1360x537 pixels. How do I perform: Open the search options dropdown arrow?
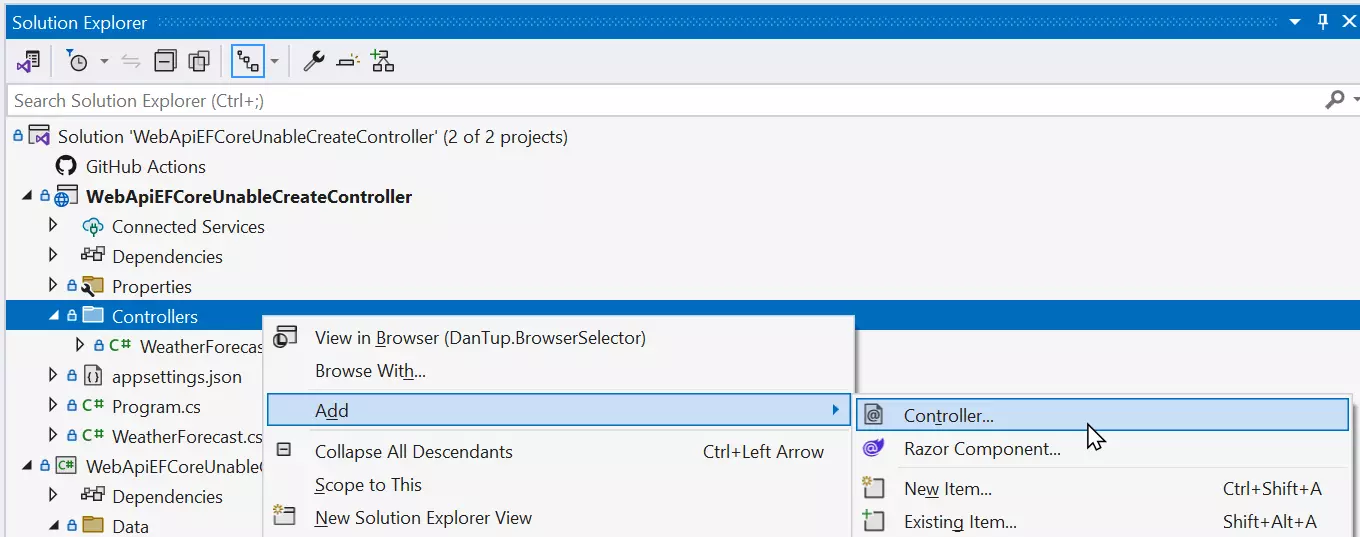[x=1355, y=100]
